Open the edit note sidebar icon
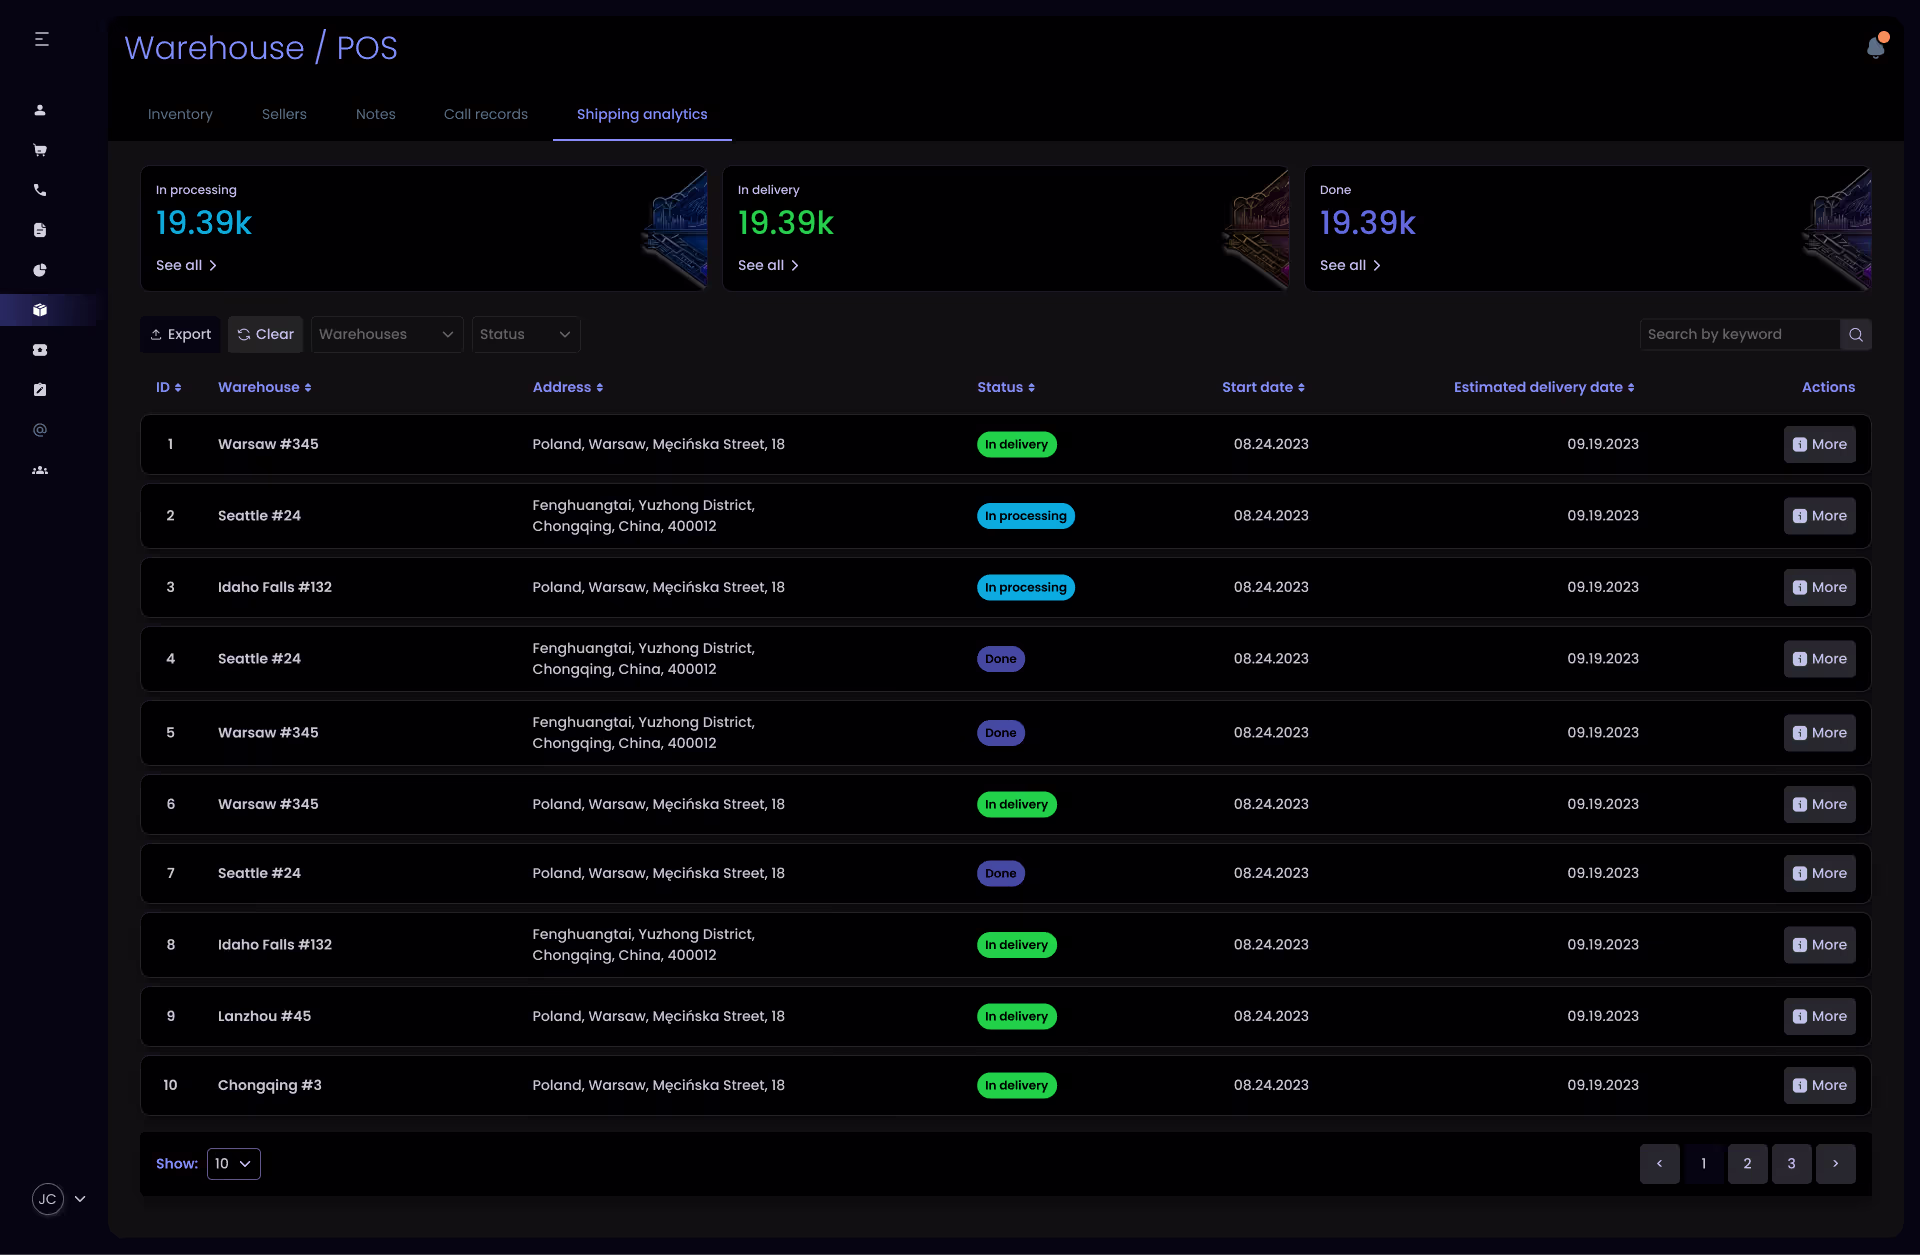1920x1255 pixels. (40, 390)
